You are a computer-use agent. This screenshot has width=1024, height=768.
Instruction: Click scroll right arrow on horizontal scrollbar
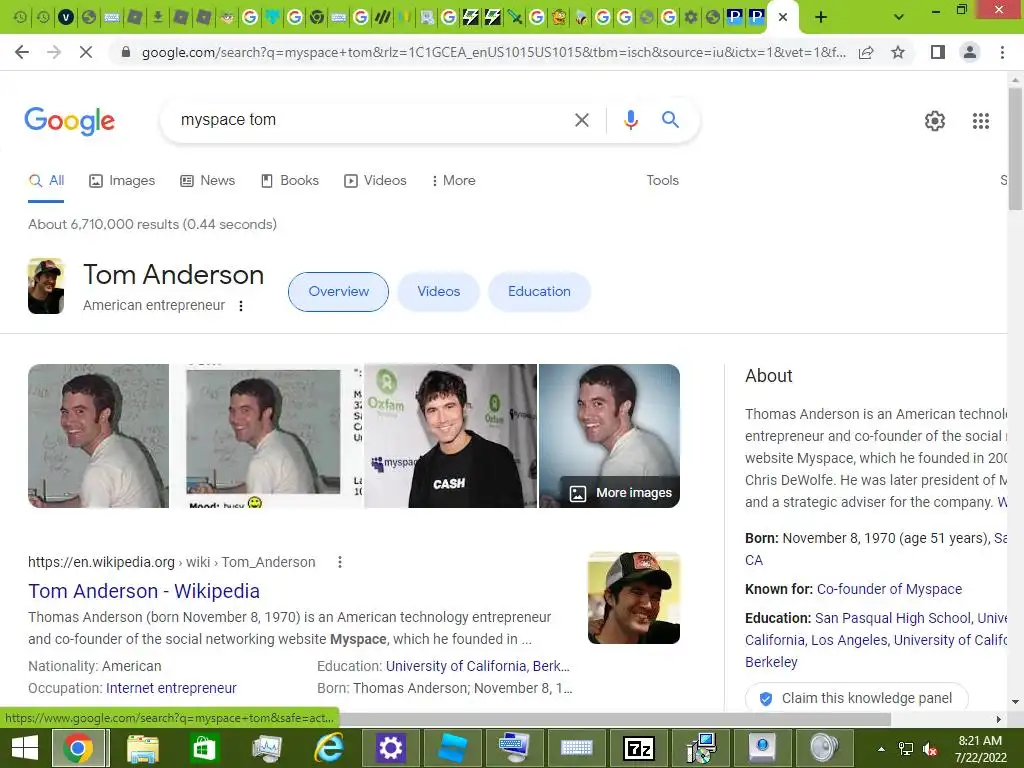coord(998,719)
